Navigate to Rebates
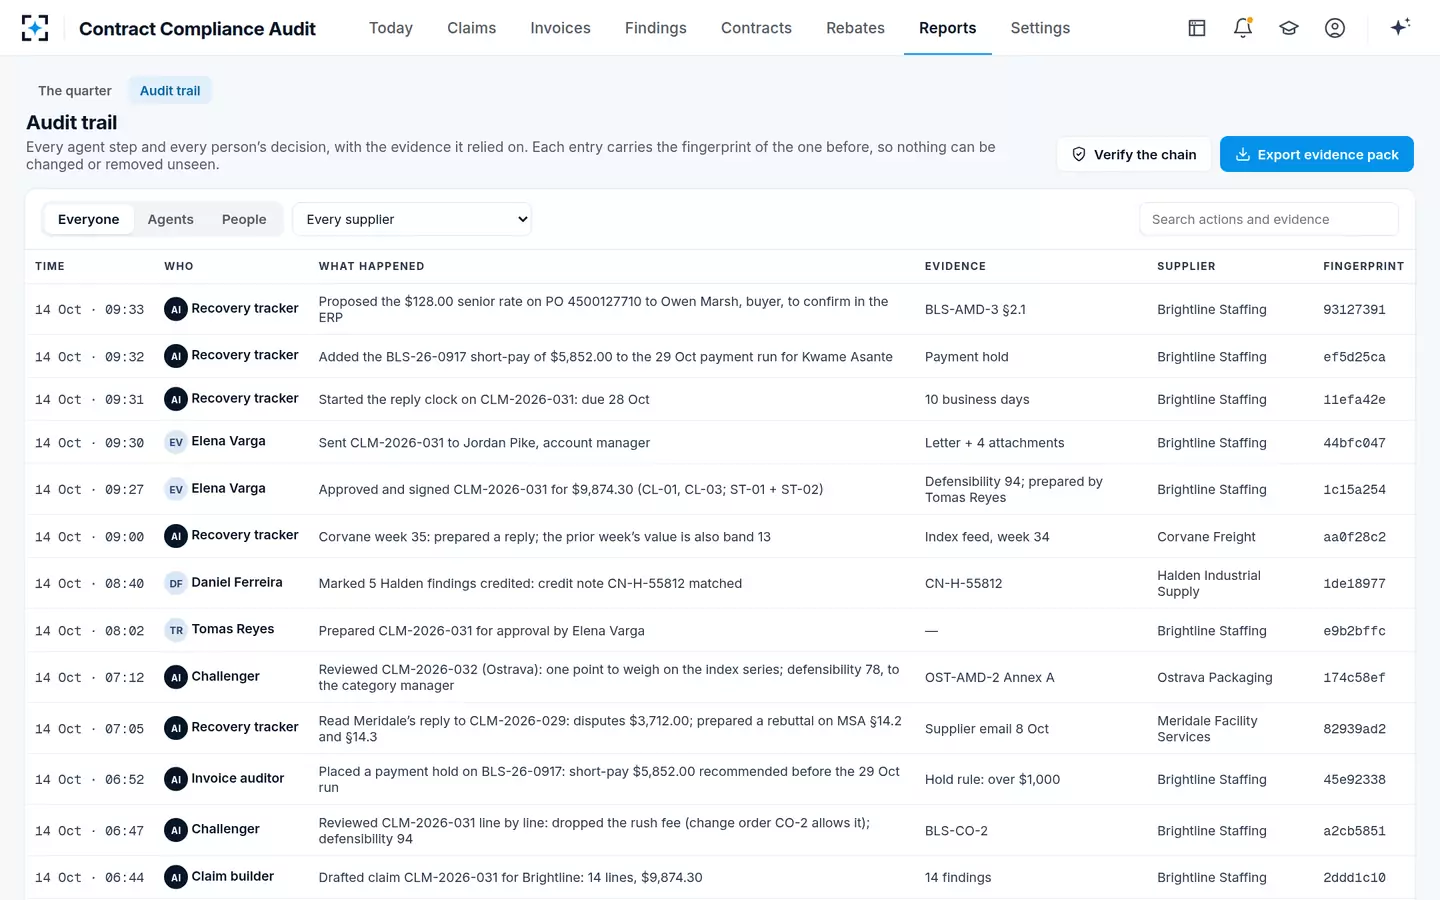The width and height of the screenshot is (1440, 900). (855, 28)
